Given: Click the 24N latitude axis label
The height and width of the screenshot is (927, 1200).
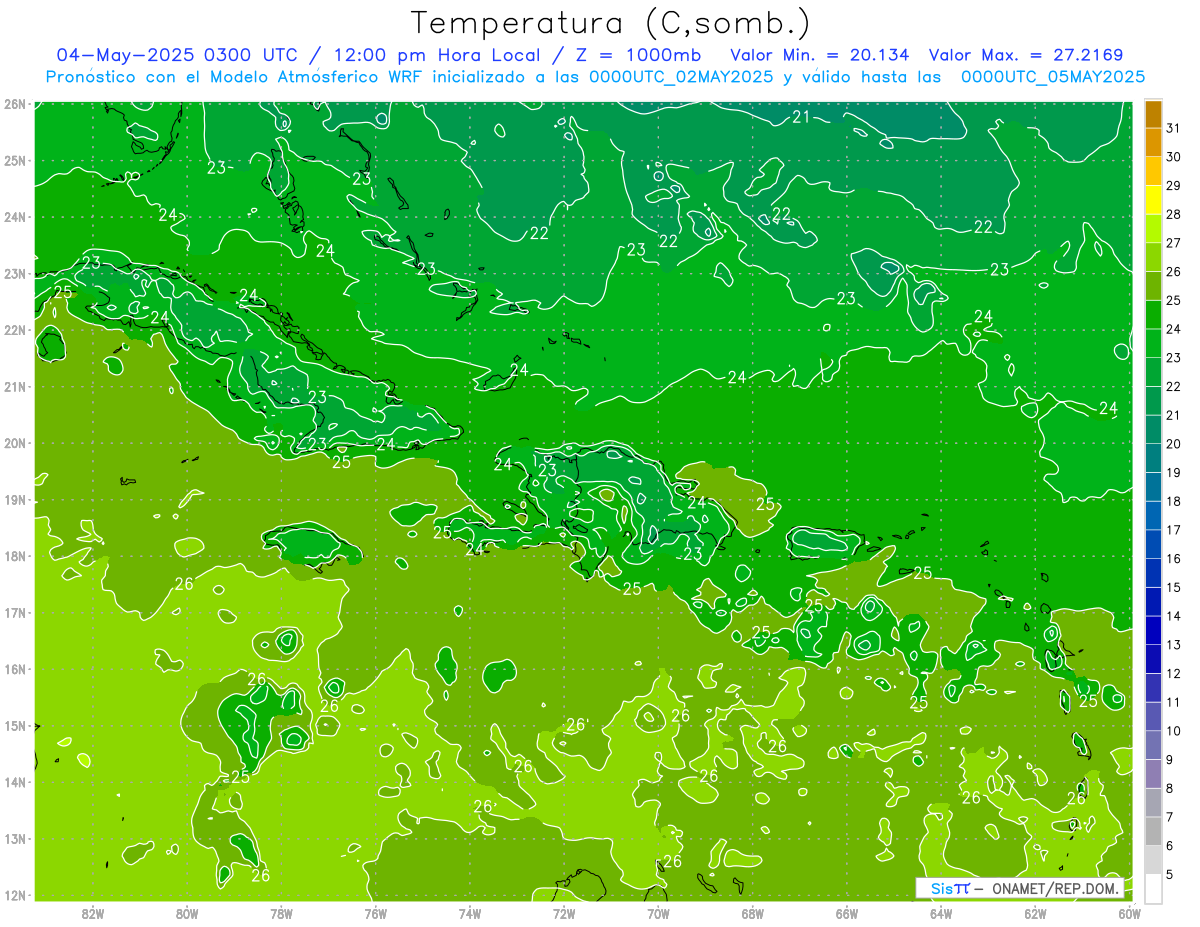Looking at the screenshot, I should [14, 217].
